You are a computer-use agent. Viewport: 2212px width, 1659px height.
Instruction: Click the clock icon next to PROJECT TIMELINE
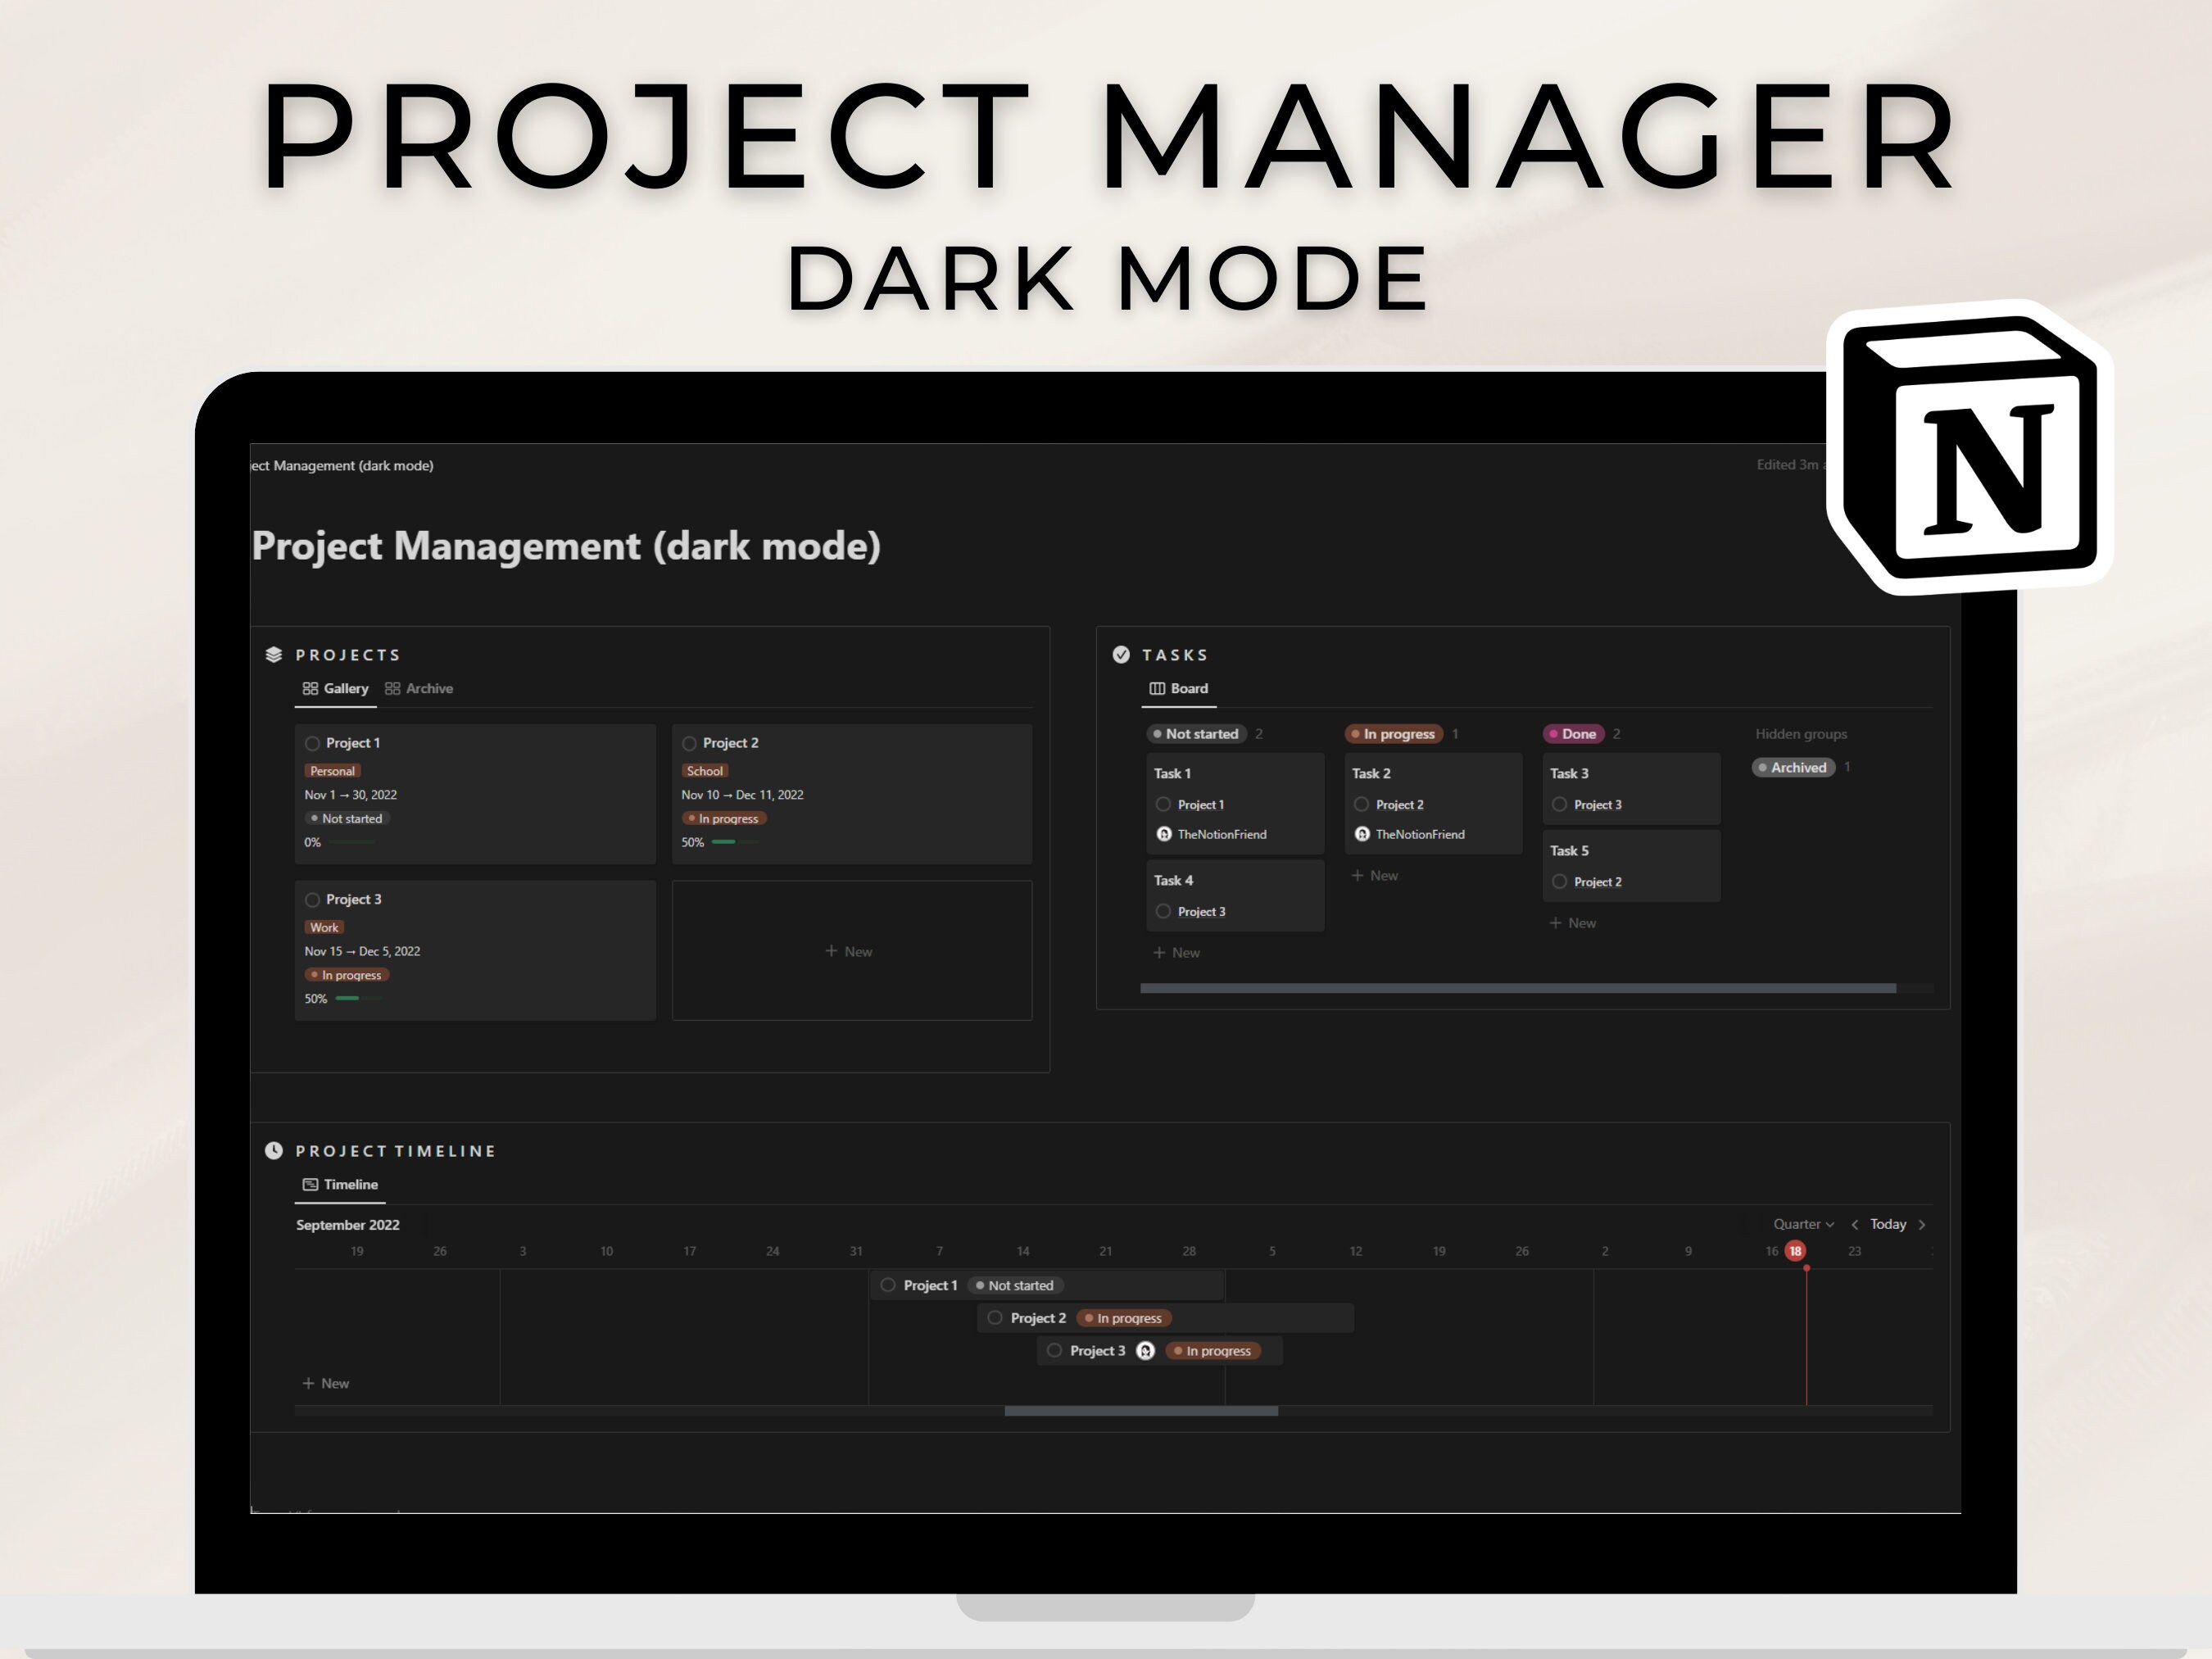click(x=275, y=1151)
